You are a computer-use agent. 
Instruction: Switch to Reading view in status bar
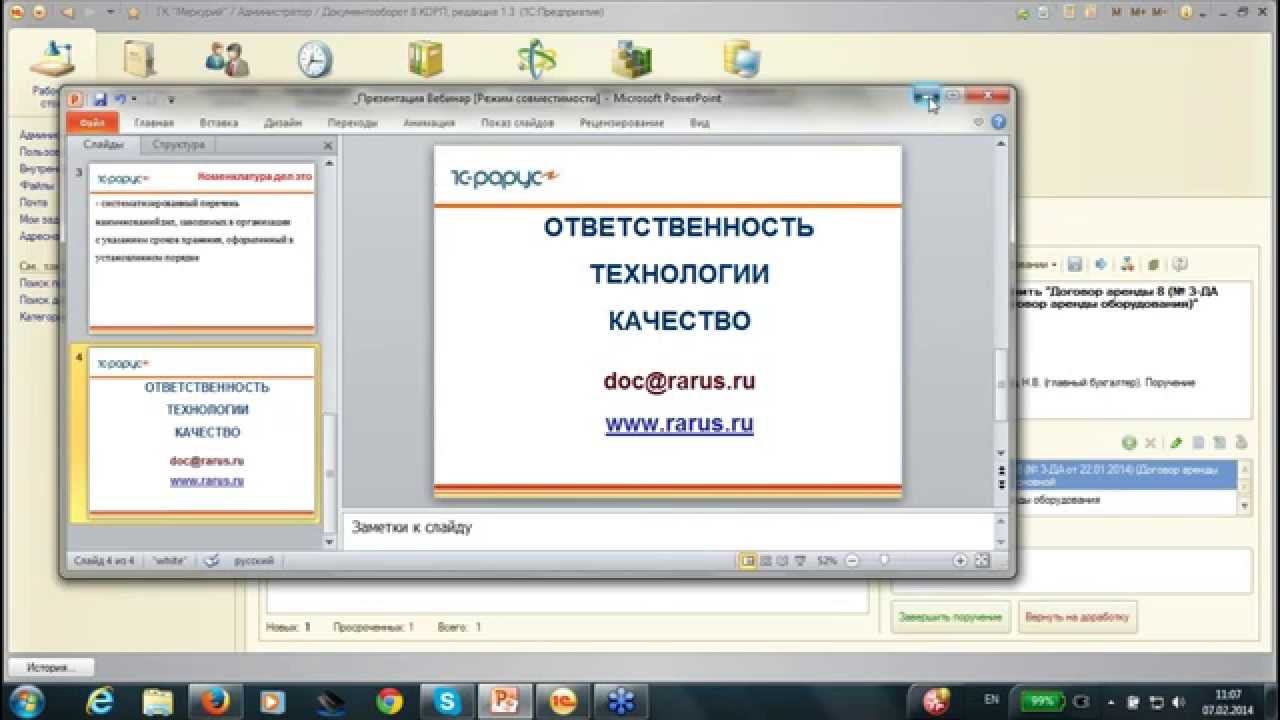782,561
